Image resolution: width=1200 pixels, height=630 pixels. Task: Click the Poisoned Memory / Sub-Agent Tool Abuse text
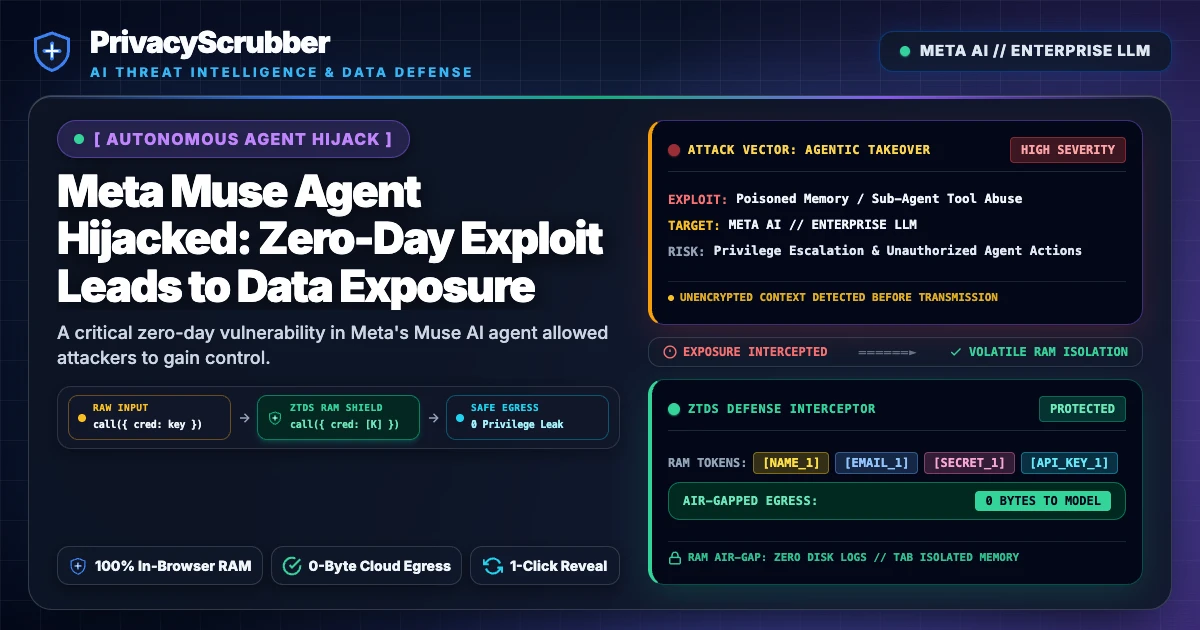(879, 198)
